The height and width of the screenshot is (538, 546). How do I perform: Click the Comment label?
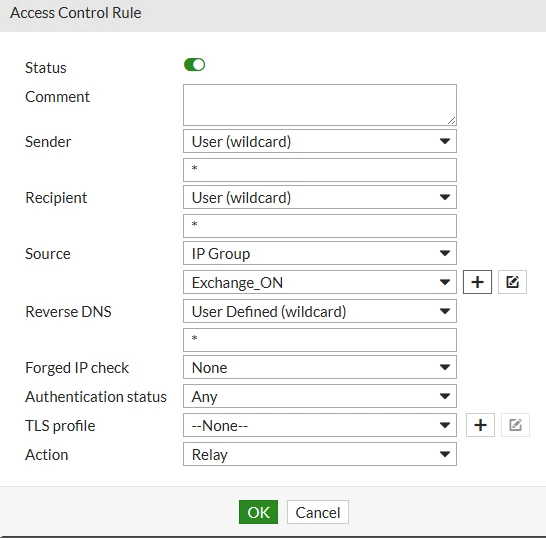pyautogui.click(x=57, y=96)
